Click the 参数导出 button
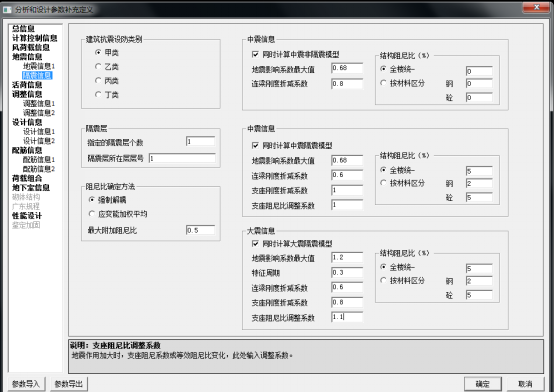Screen dimensions: 555x392 click(x=69, y=384)
